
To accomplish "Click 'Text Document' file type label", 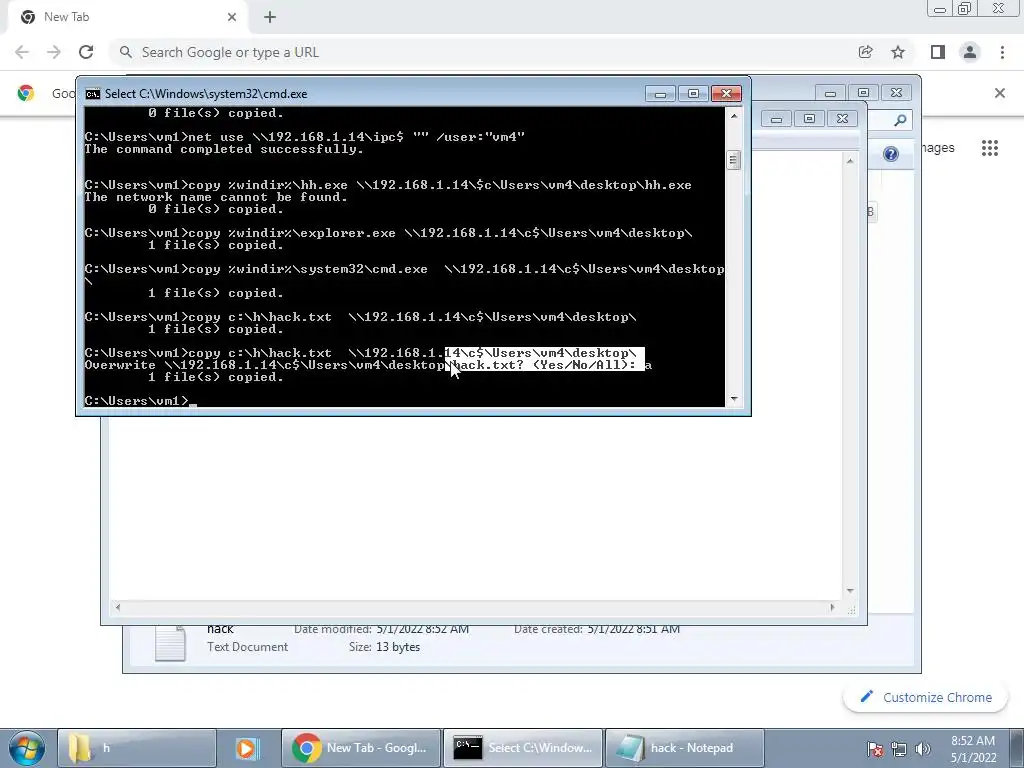I will tap(248, 647).
